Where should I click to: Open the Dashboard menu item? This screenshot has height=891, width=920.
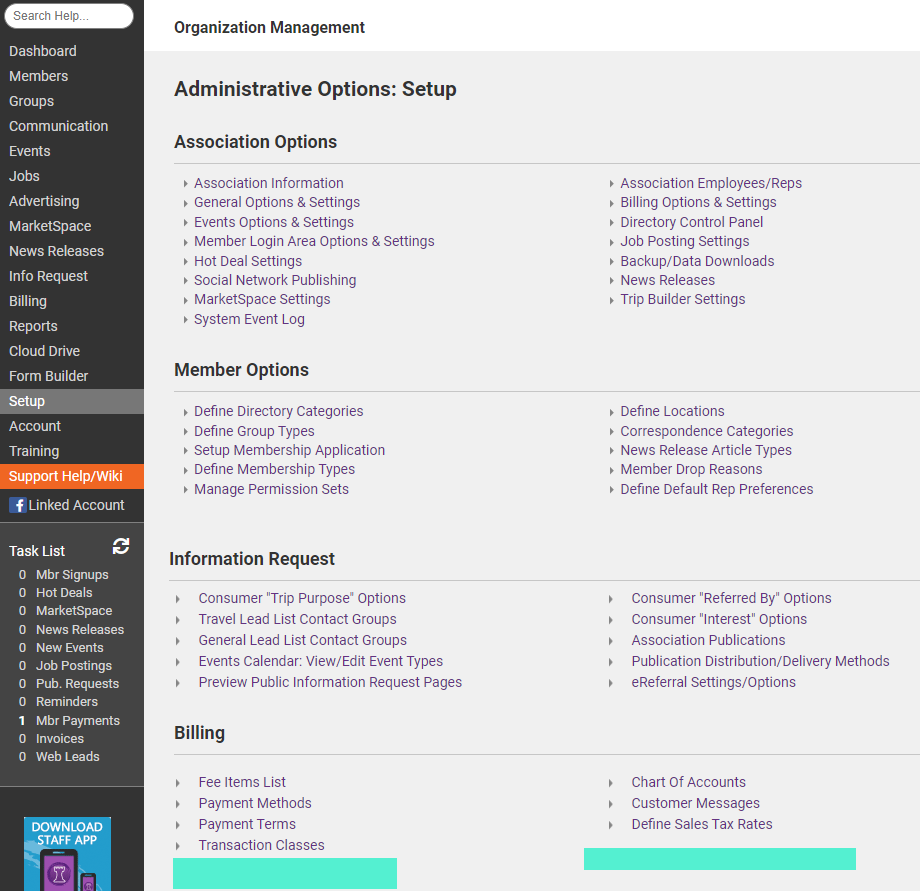43,51
